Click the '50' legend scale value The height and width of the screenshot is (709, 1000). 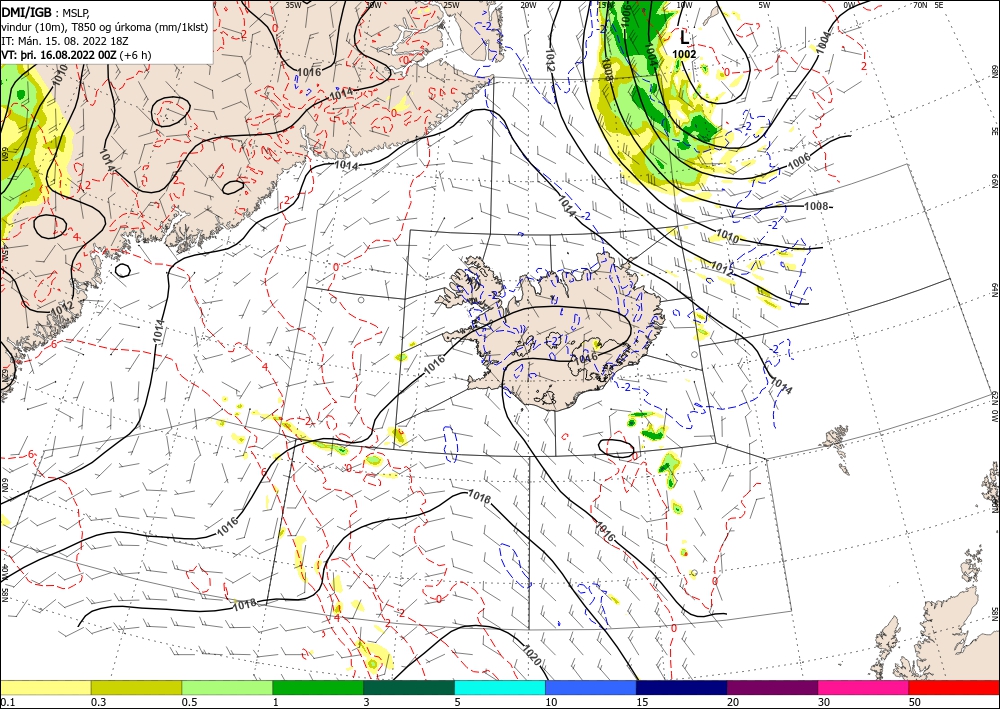click(x=915, y=702)
